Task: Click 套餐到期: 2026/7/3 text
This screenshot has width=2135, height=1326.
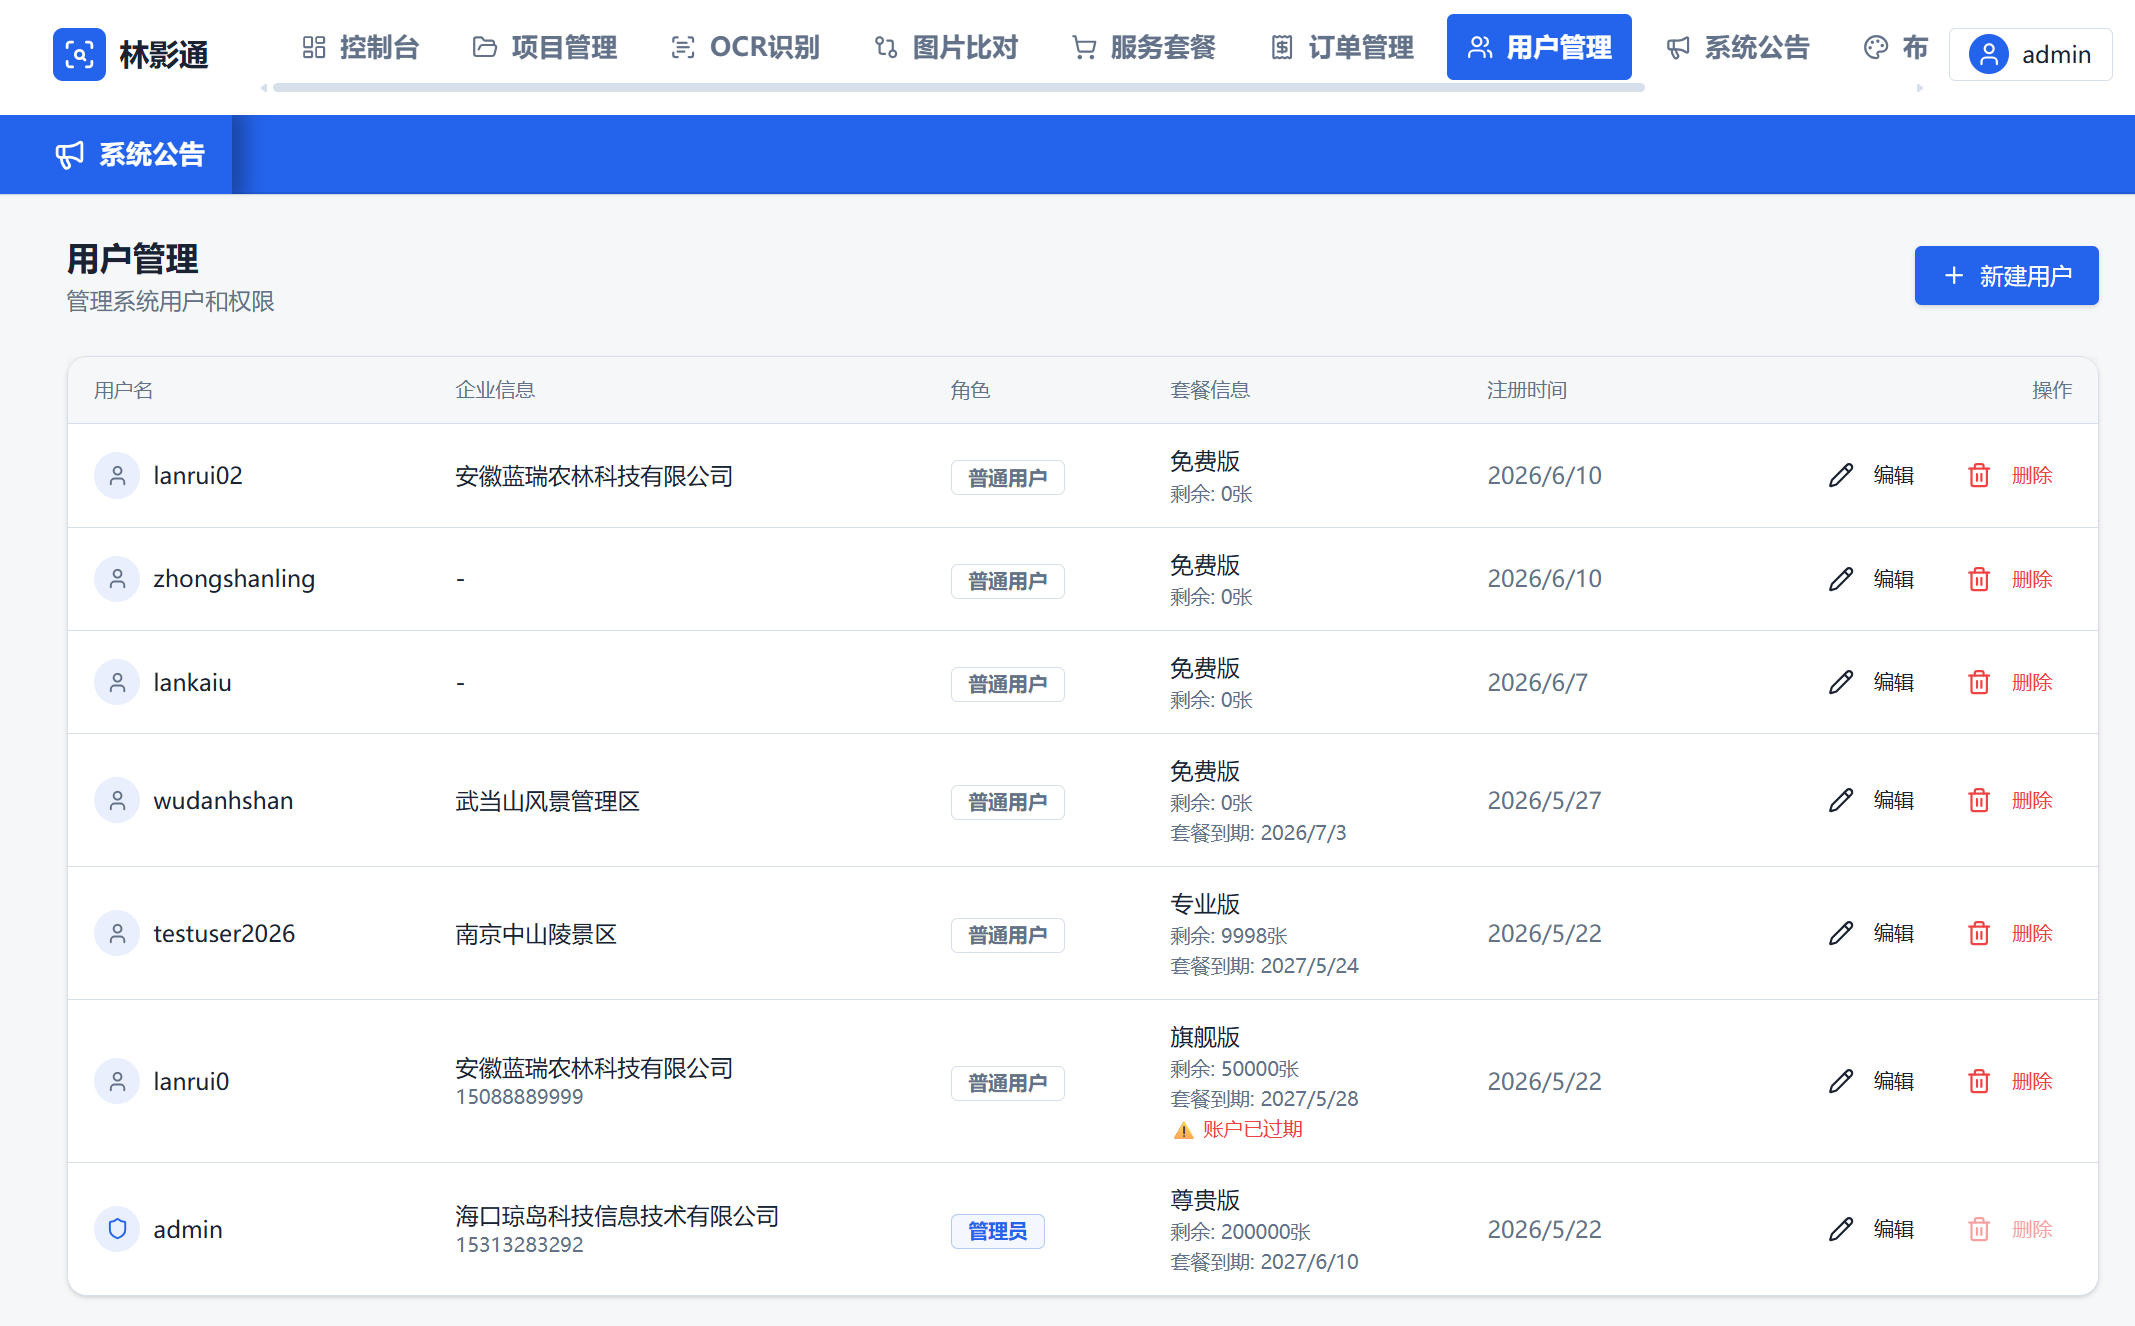Action: point(1258,833)
